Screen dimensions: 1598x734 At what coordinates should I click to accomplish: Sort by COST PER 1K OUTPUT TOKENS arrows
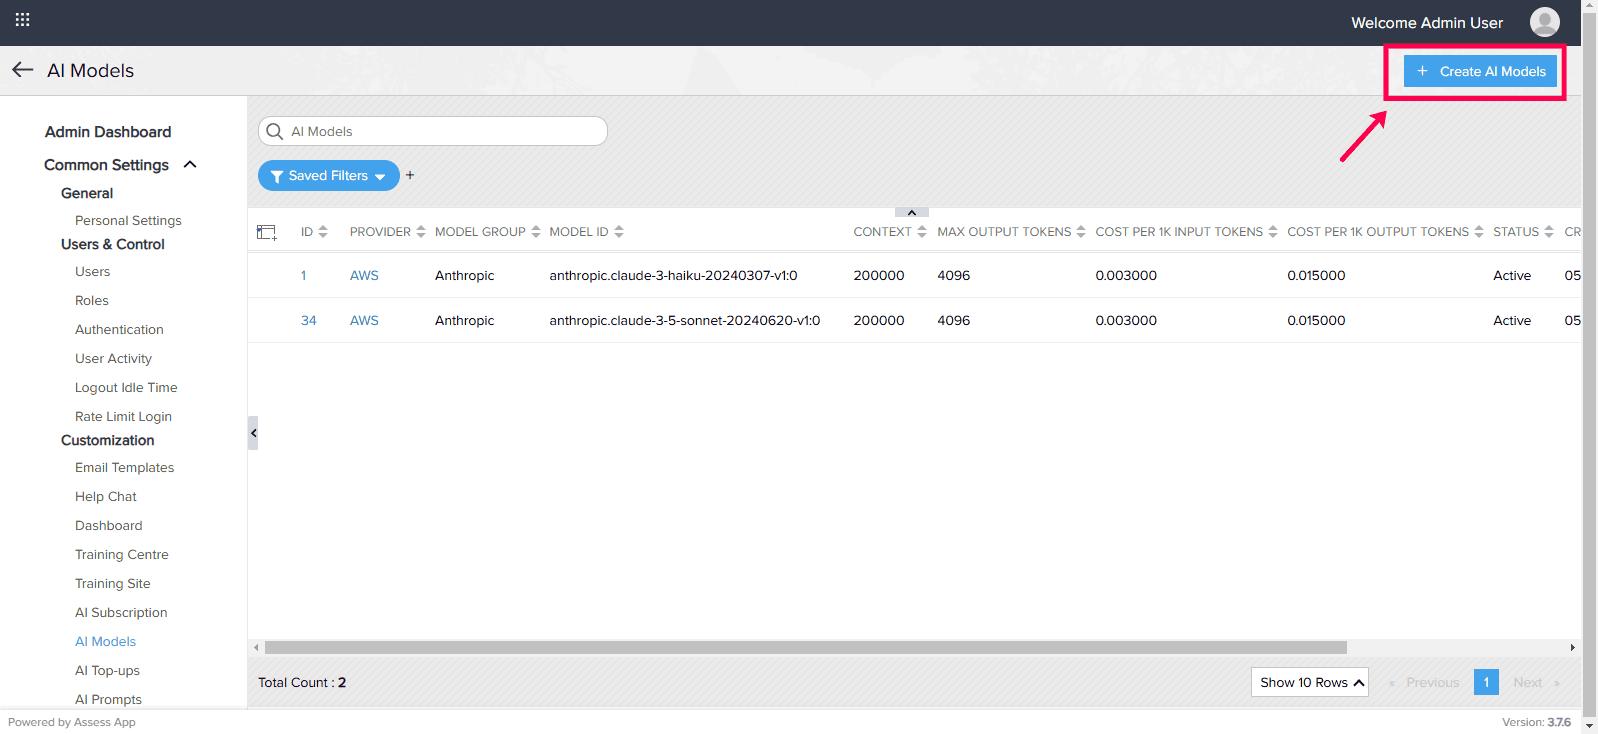click(1479, 232)
